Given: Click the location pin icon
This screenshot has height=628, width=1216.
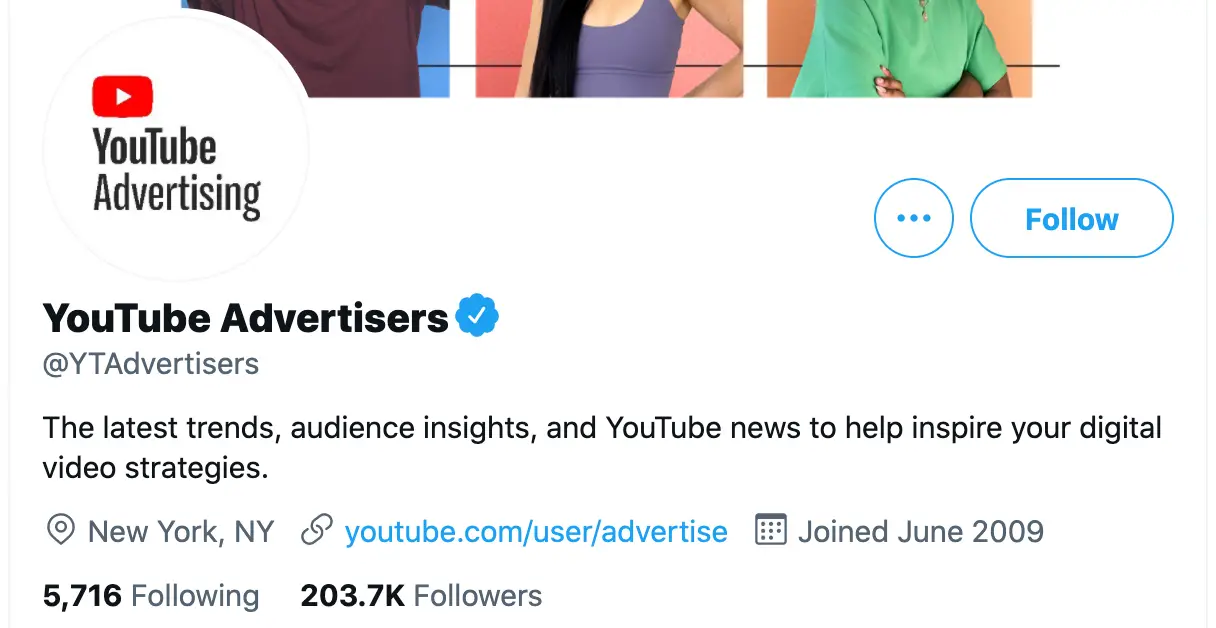Looking at the screenshot, I should tap(61, 531).
